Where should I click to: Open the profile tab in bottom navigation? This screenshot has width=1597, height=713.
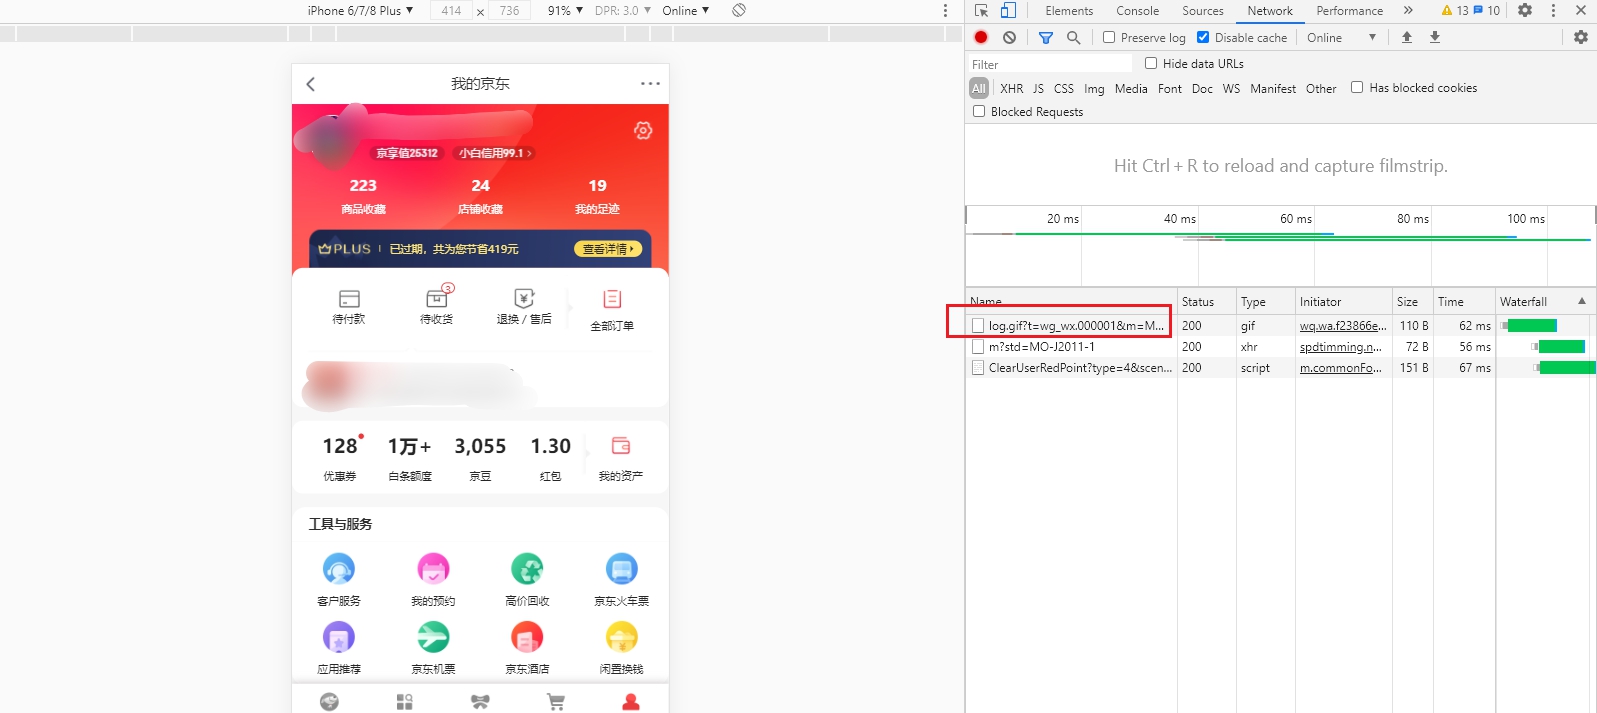click(631, 702)
